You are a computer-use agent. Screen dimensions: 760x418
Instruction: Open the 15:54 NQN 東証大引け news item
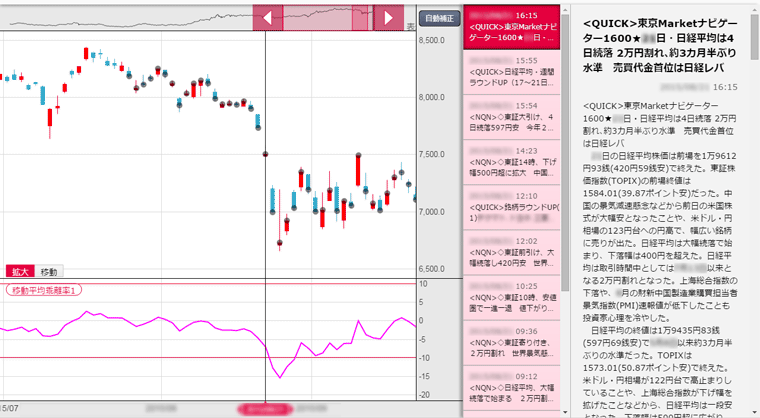point(510,118)
